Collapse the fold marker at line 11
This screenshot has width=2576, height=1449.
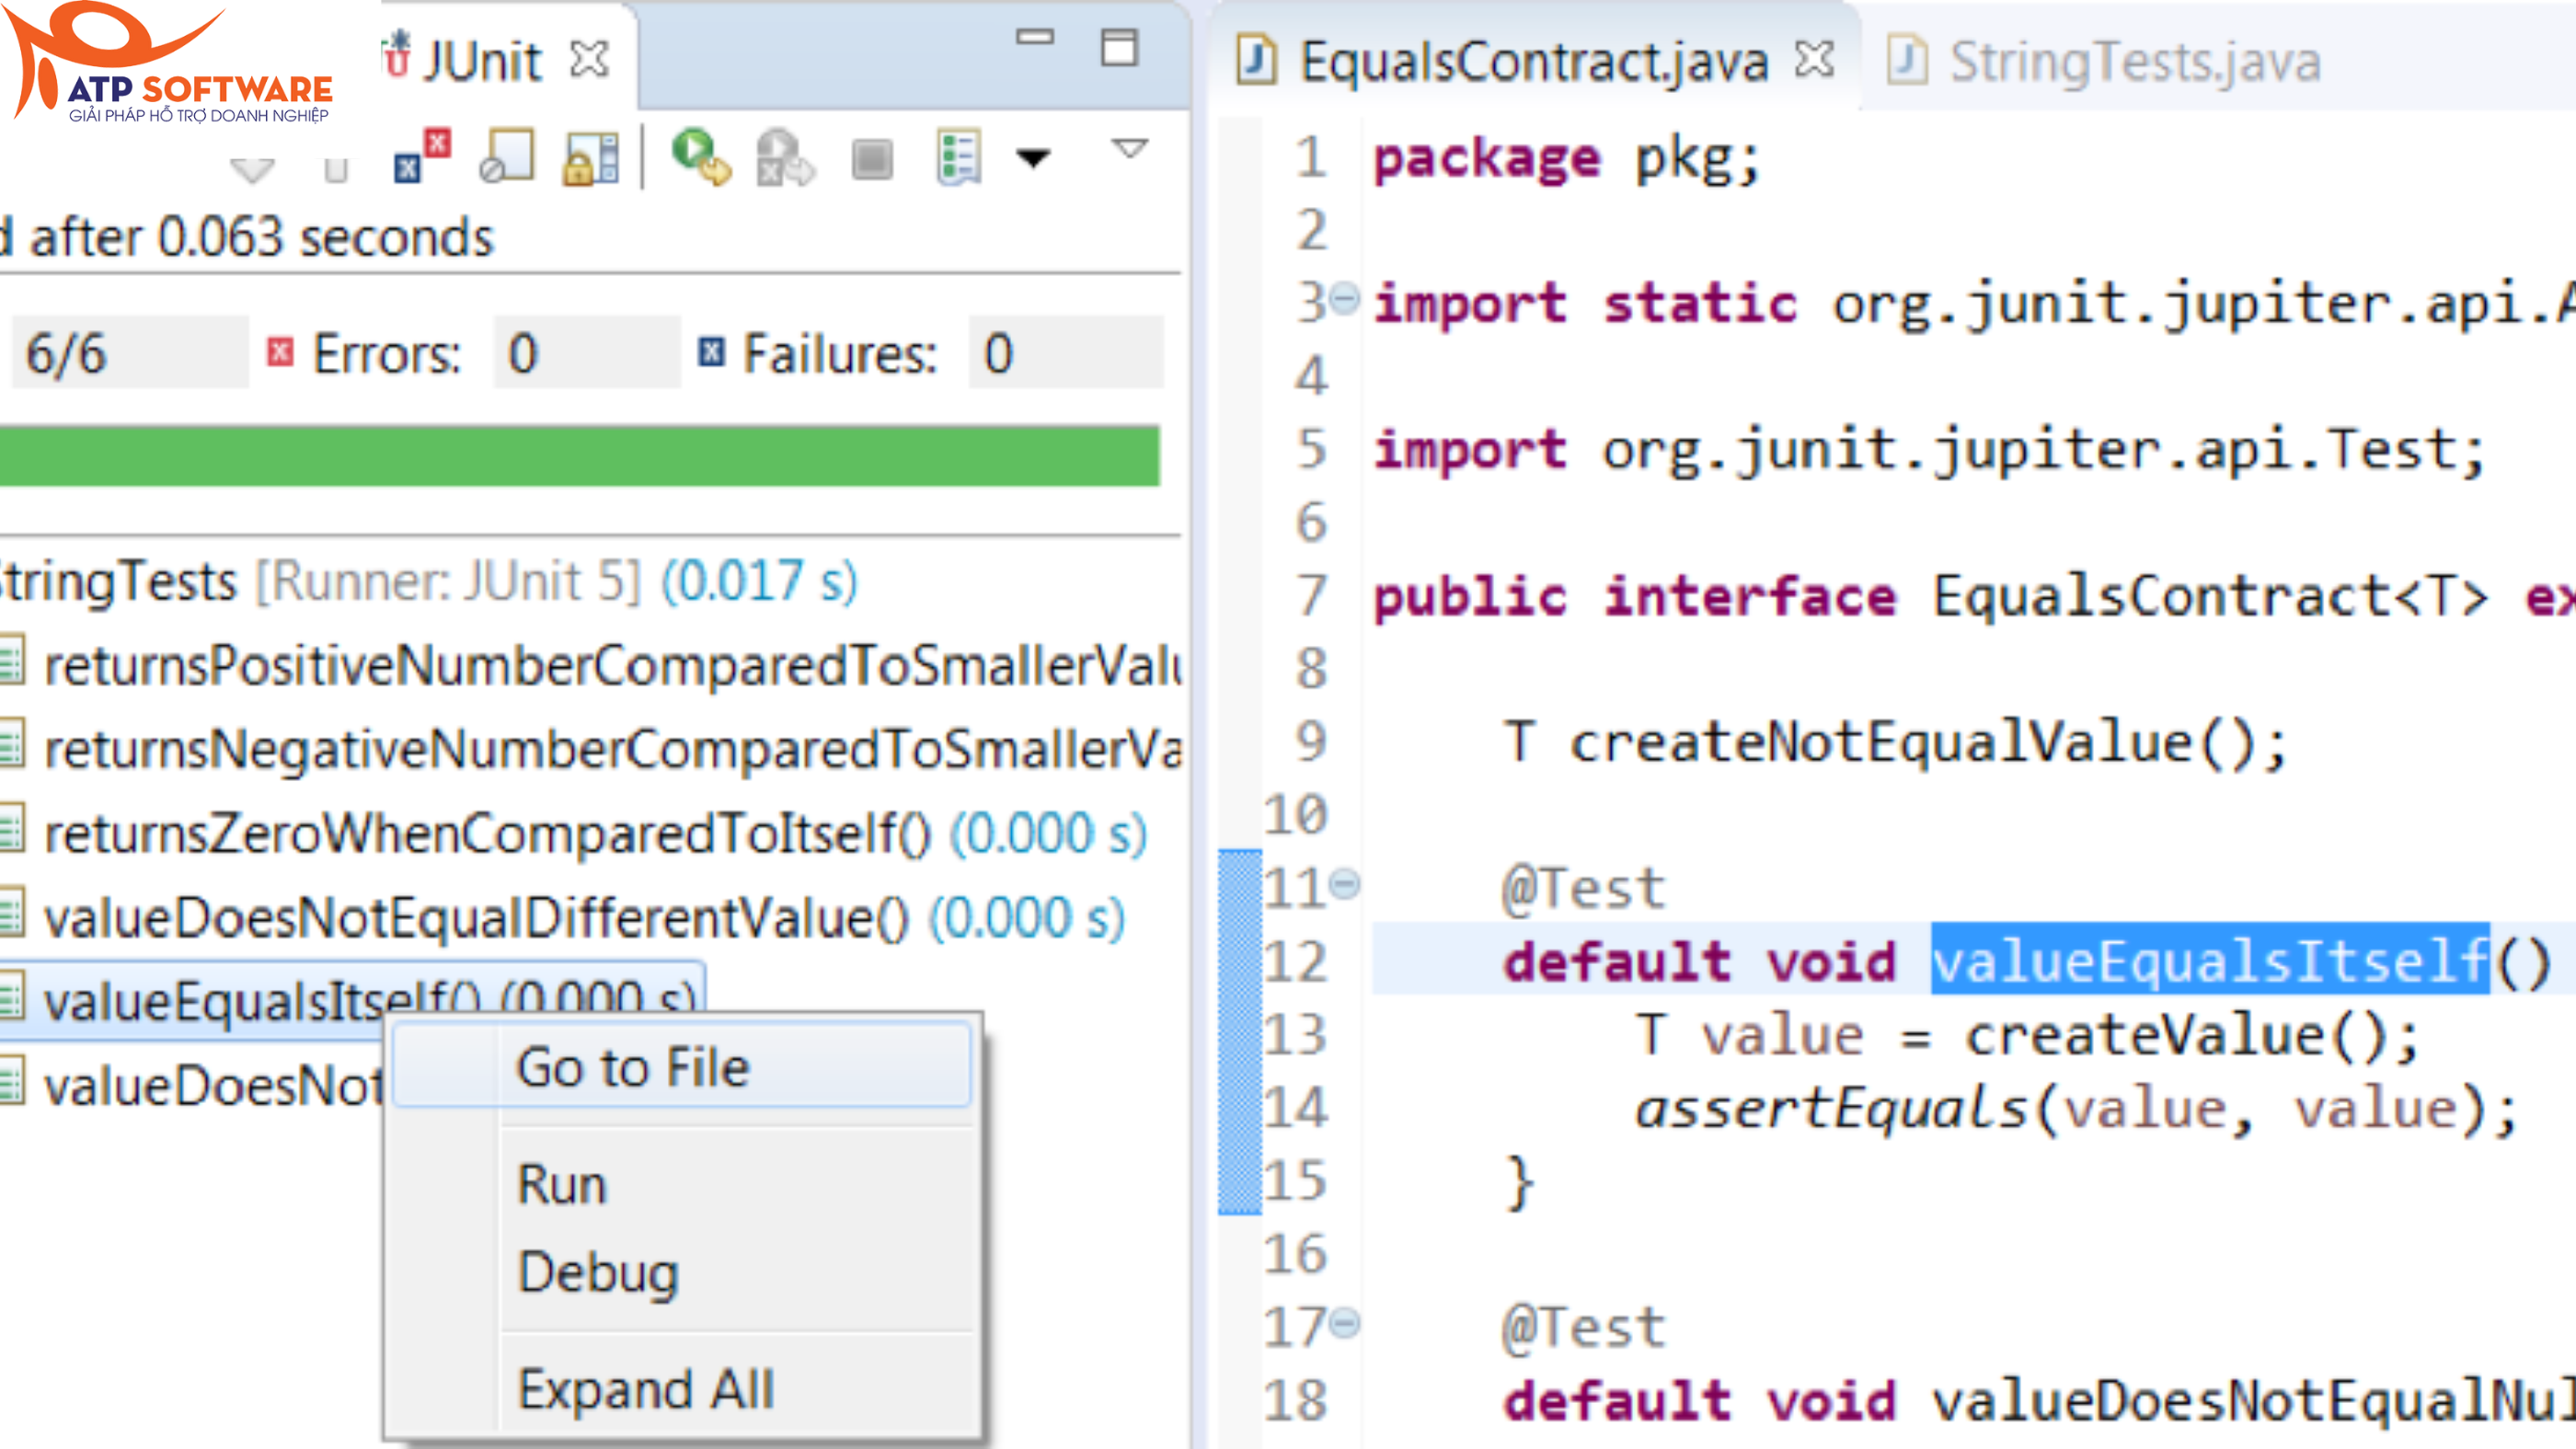[x=1346, y=884]
